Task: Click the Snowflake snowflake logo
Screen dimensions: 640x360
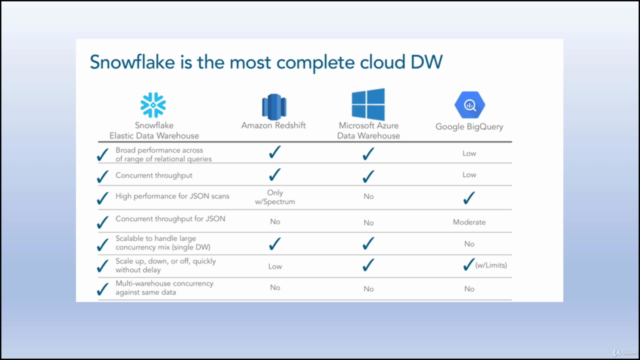Action: coord(153,105)
